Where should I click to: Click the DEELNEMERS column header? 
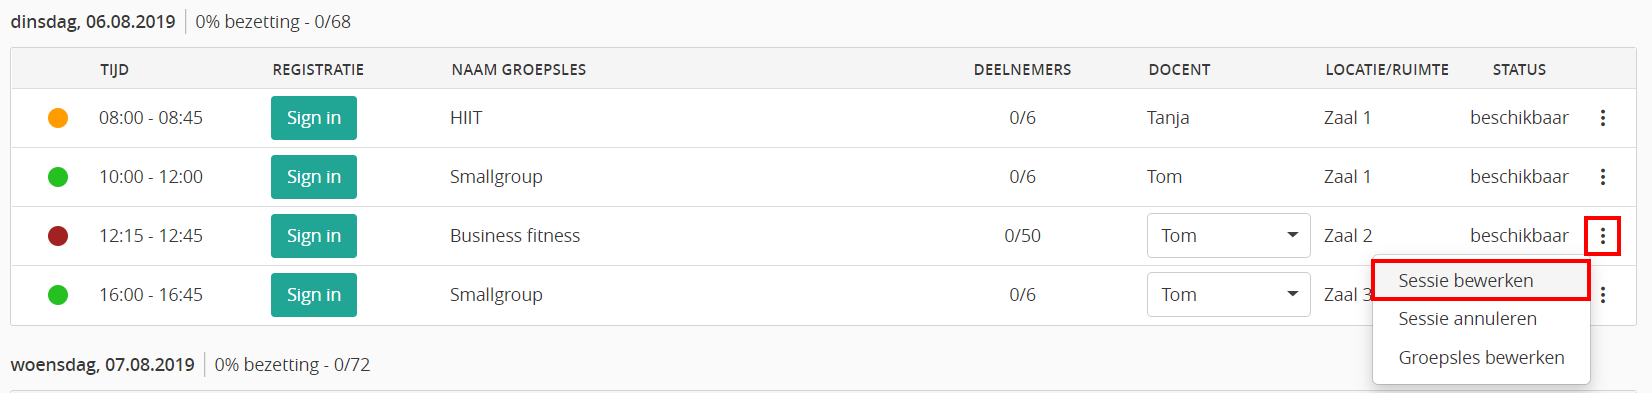(x=1022, y=70)
